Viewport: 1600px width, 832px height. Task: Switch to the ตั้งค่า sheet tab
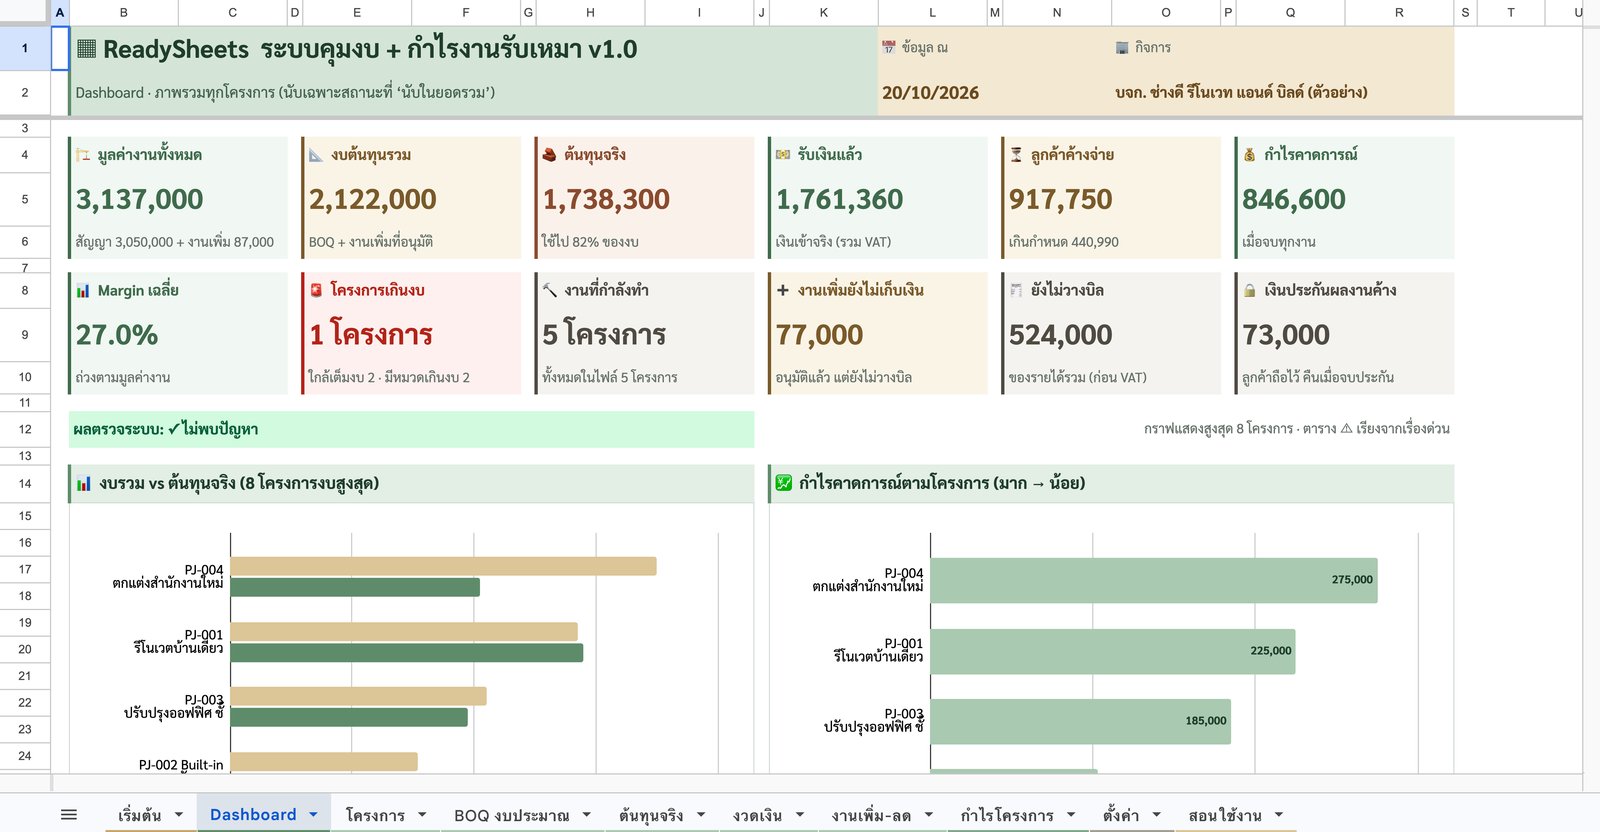(1121, 815)
